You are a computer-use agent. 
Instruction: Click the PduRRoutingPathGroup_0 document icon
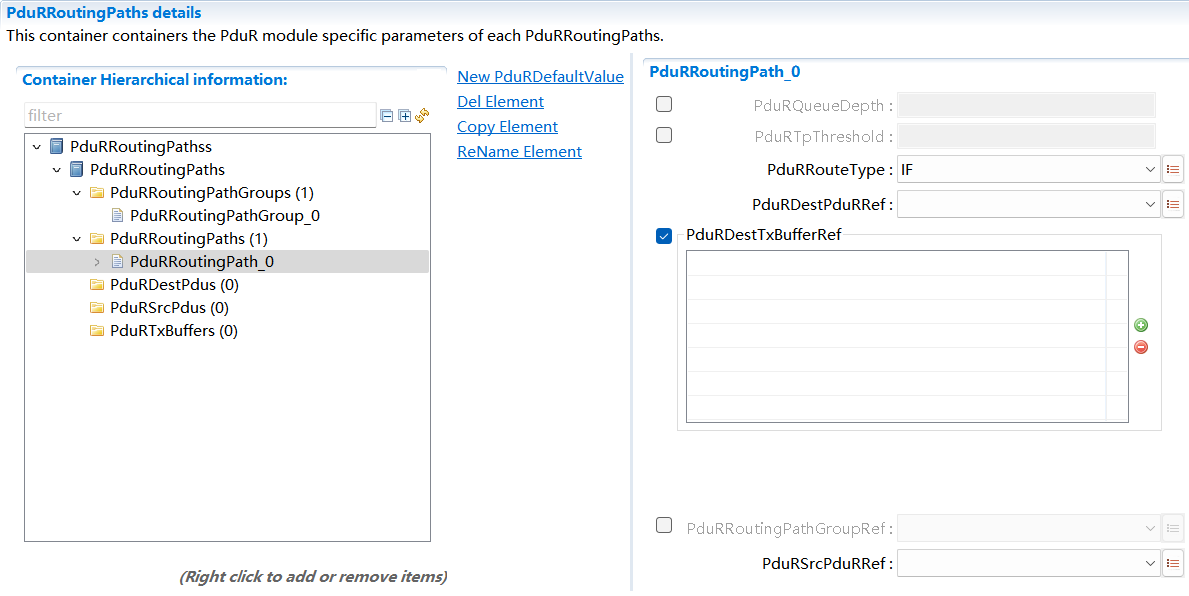117,215
